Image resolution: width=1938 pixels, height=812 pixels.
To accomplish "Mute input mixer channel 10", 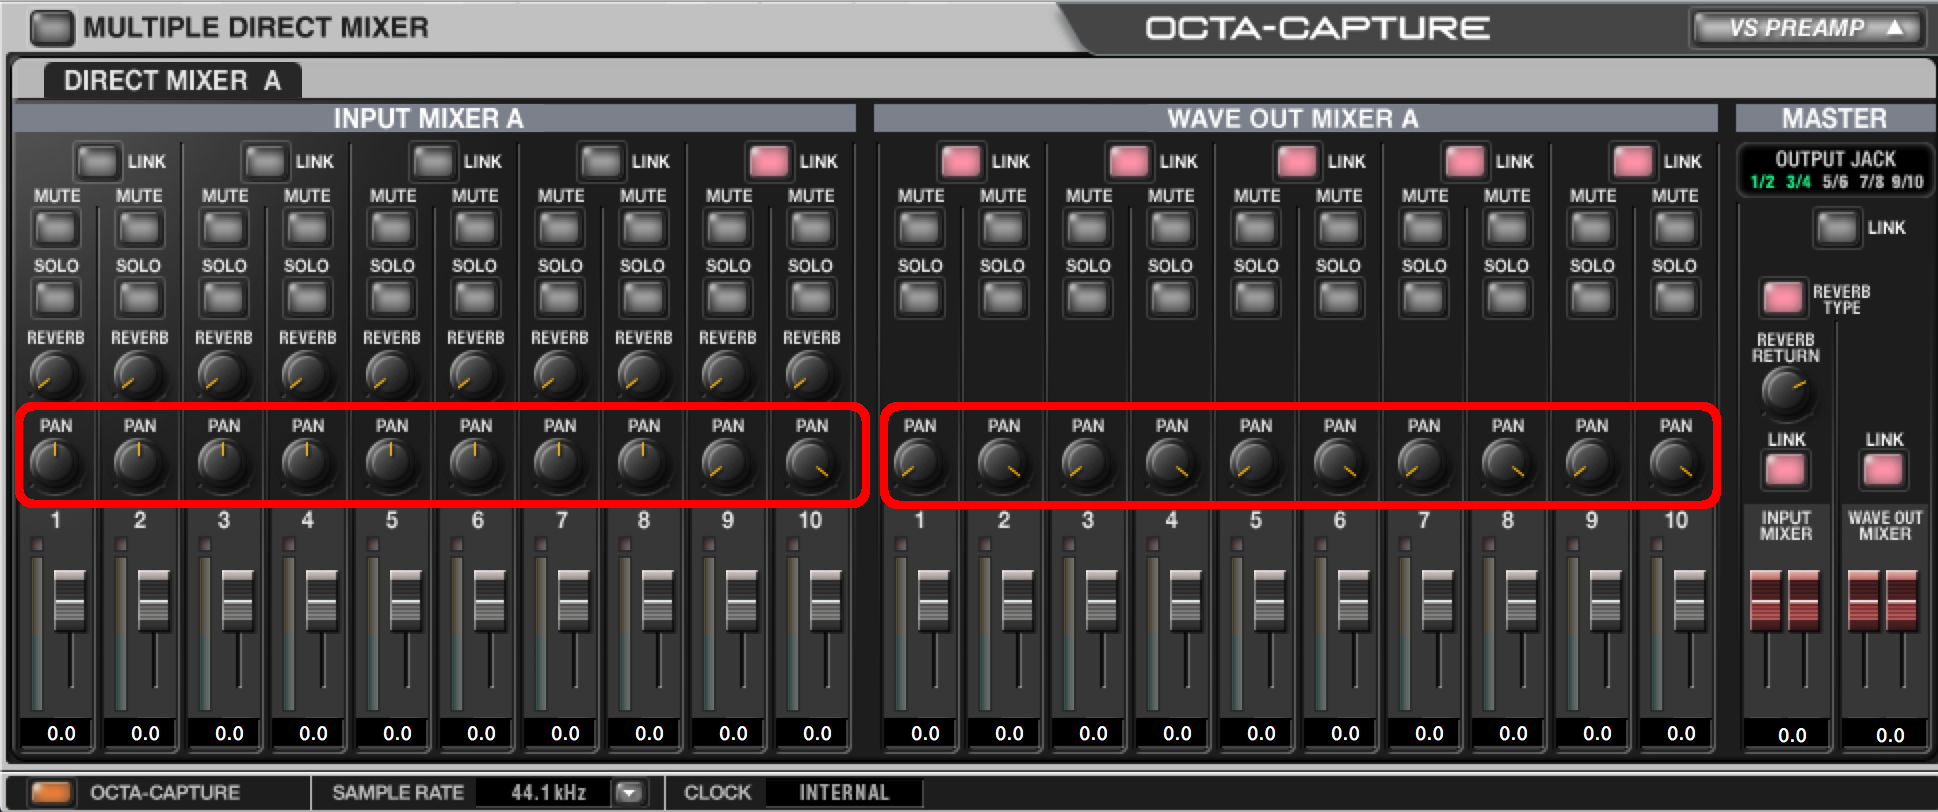I will (811, 229).
